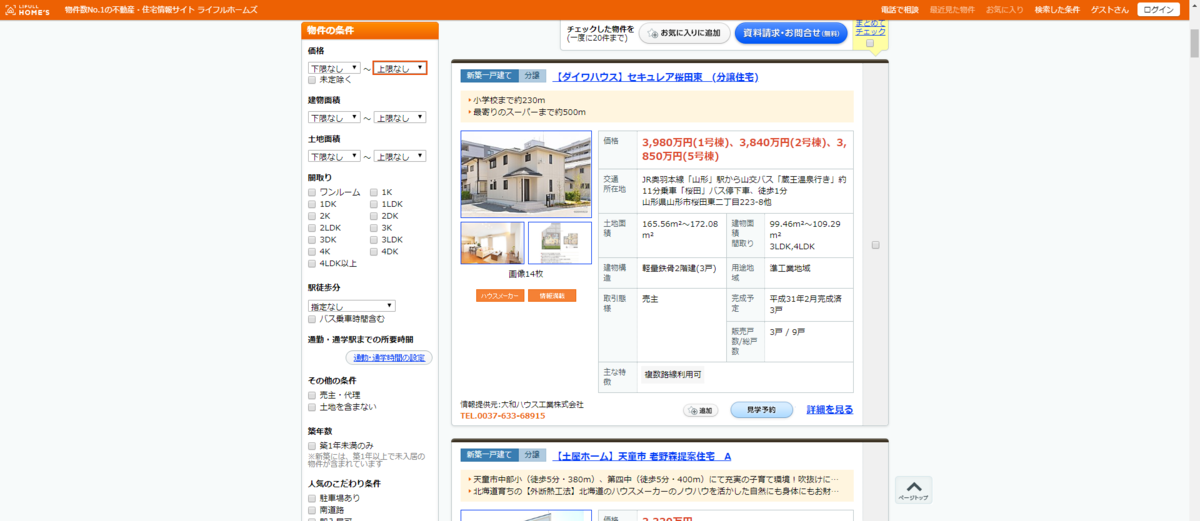1200x521 pixels.
Task: Click the ハウスメーカー orange tag
Action: [500, 296]
